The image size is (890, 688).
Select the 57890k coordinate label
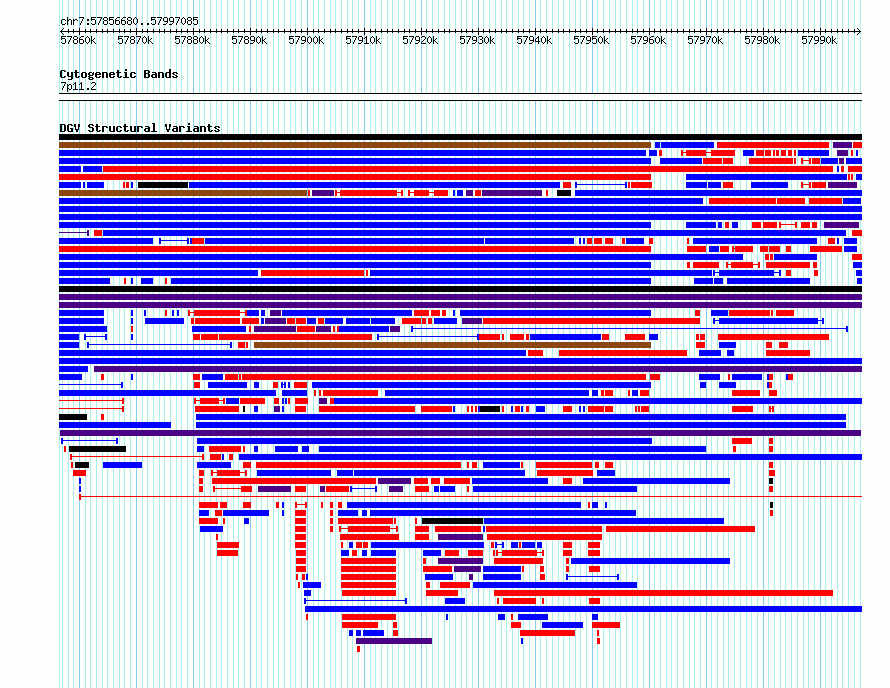[249, 41]
